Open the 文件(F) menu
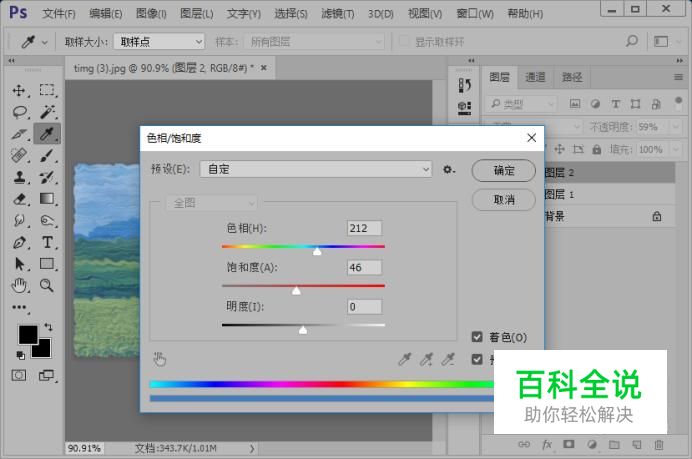 coord(59,14)
